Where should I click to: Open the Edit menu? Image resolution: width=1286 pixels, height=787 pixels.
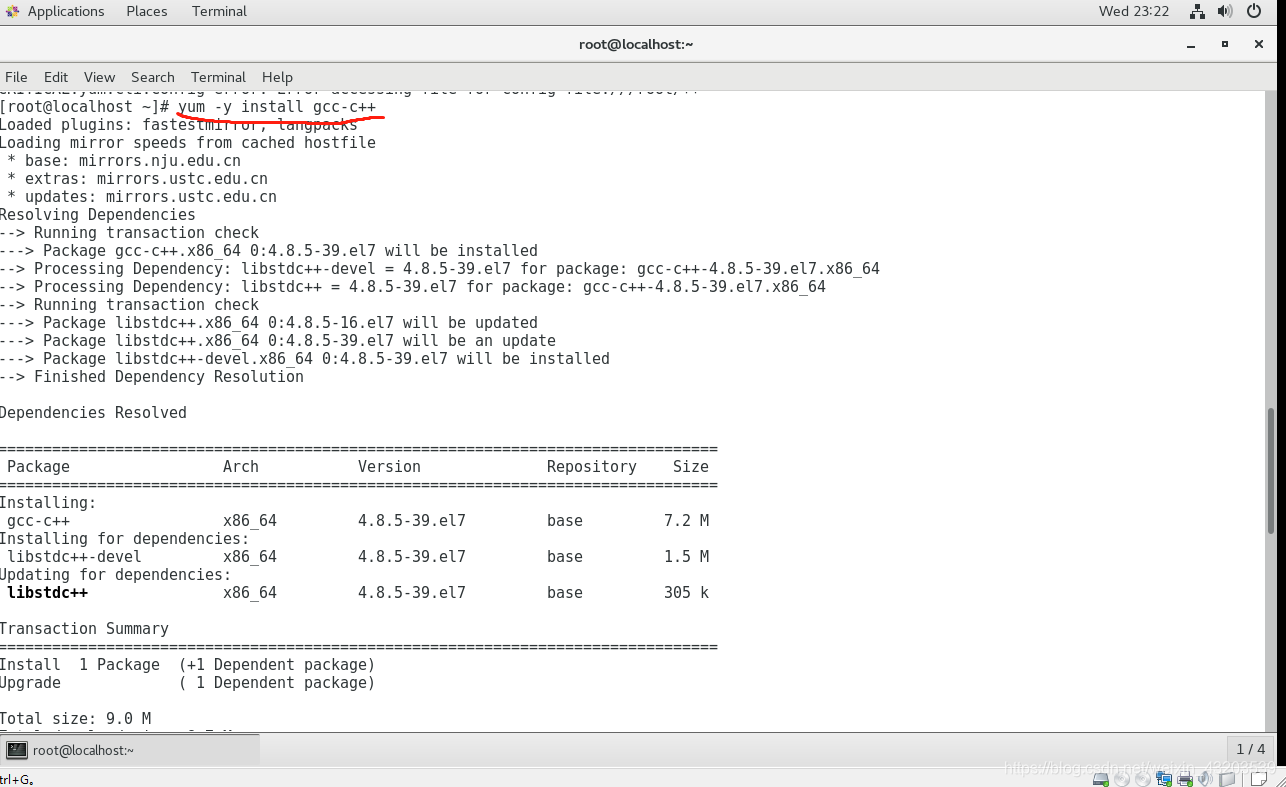[56, 77]
